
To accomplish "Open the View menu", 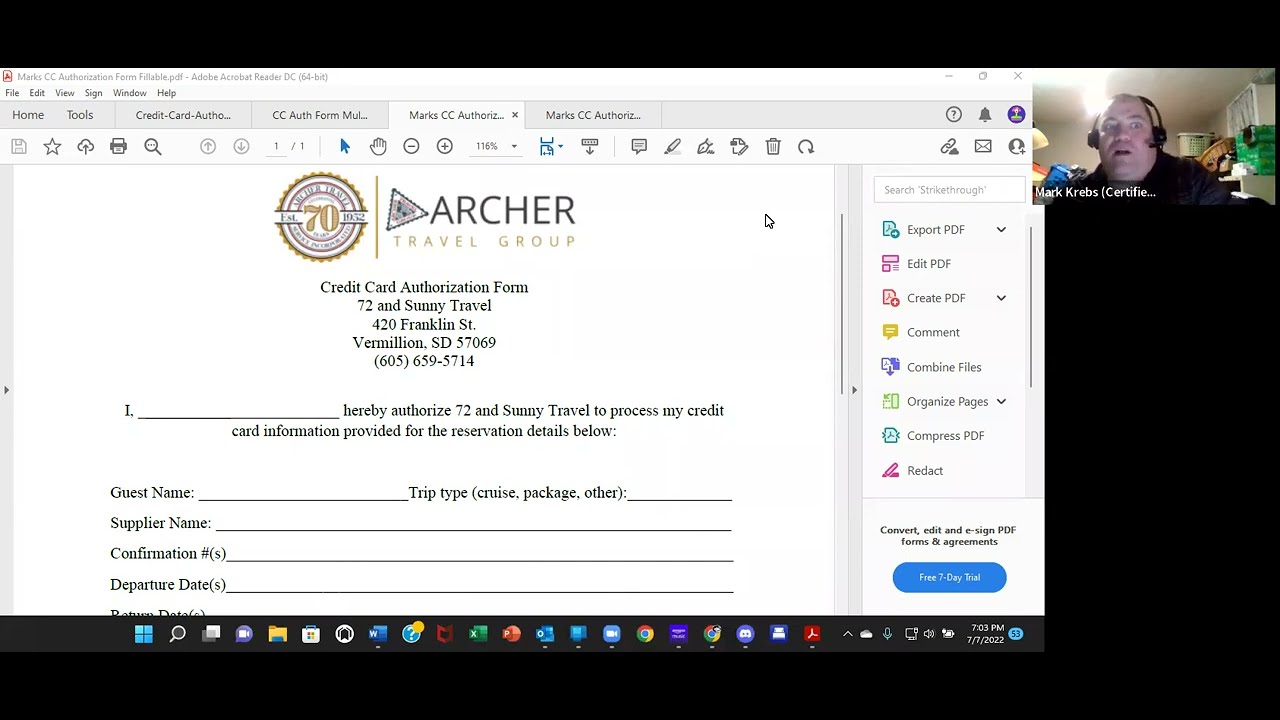I will 65,93.
